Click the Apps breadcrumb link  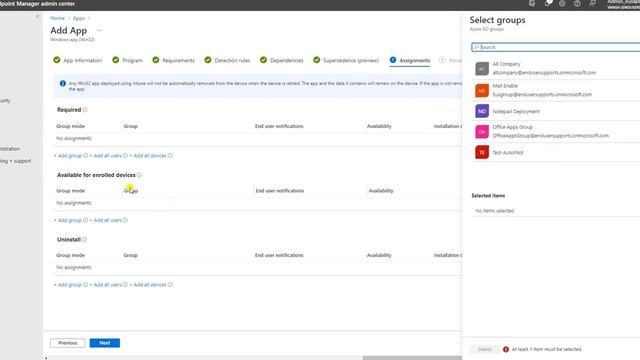tap(79, 18)
